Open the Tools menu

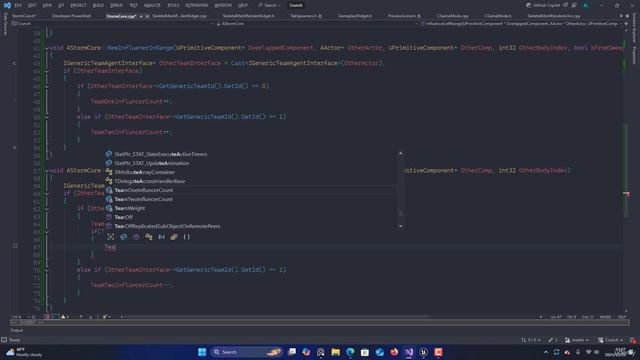[x=173, y=5]
